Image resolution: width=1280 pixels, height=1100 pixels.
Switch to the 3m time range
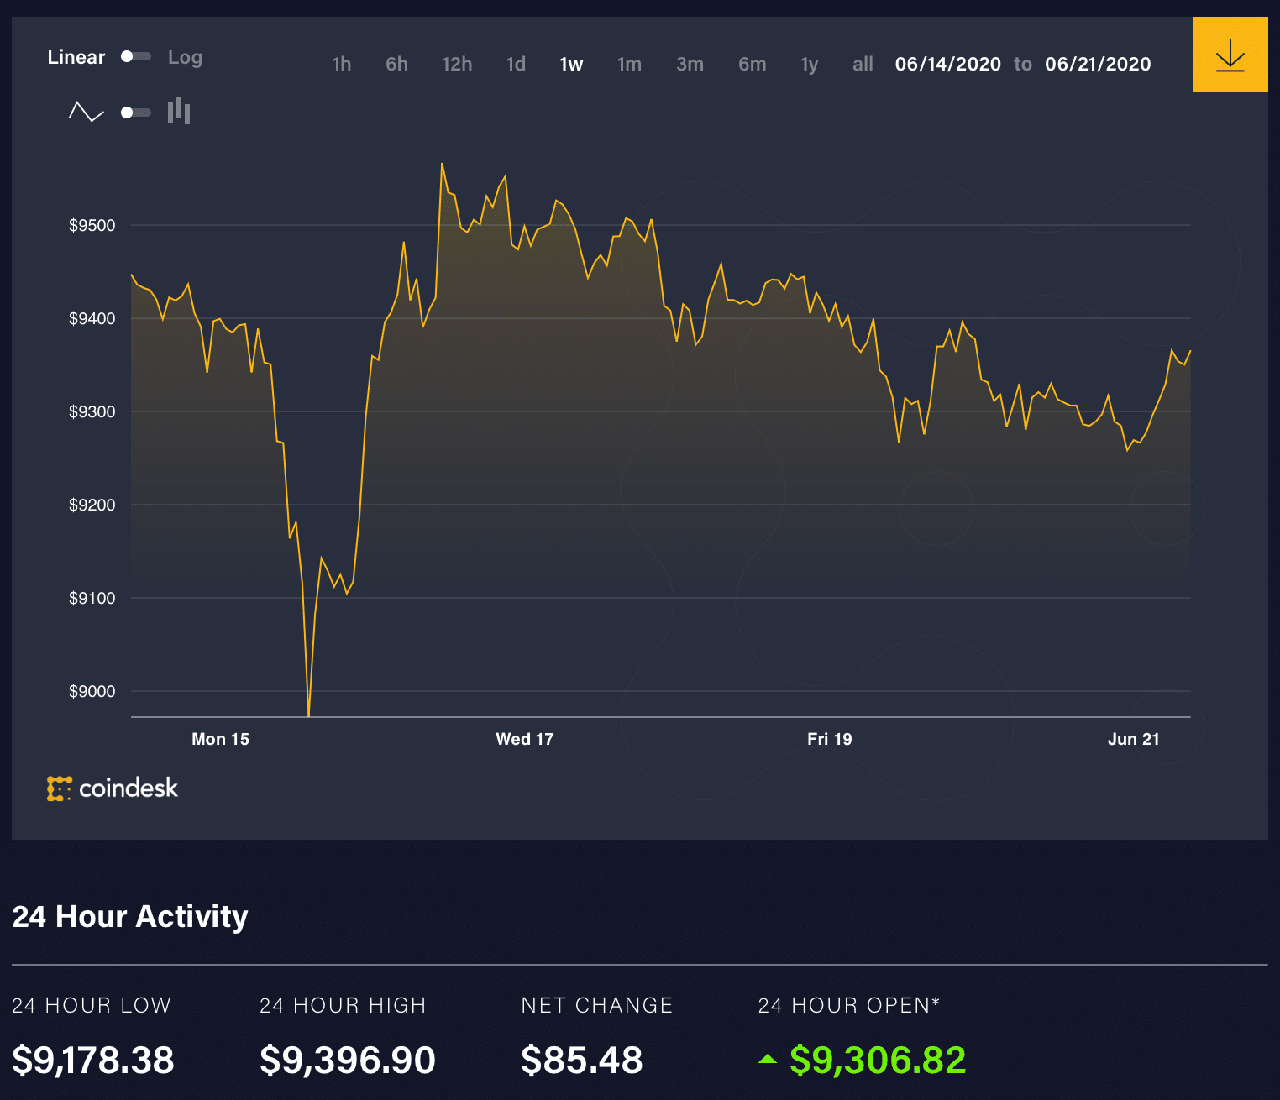[x=690, y=64]
